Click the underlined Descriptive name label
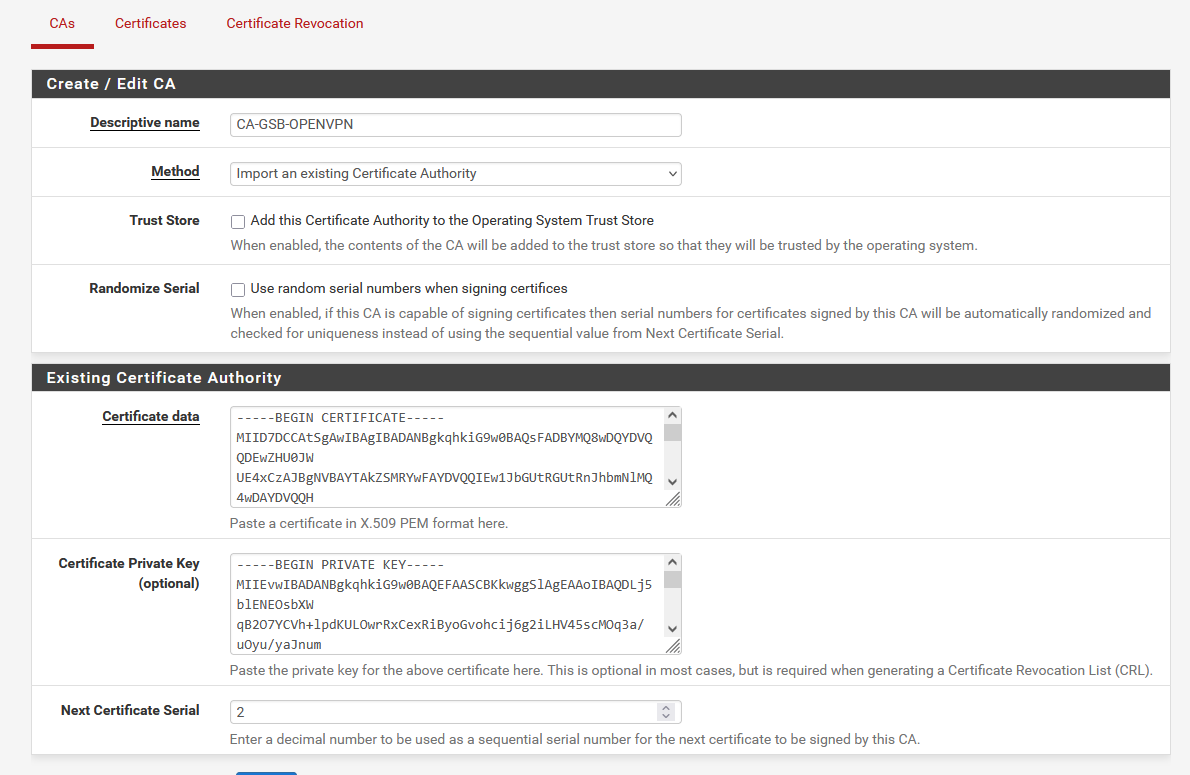 click(x=144, y=122)
